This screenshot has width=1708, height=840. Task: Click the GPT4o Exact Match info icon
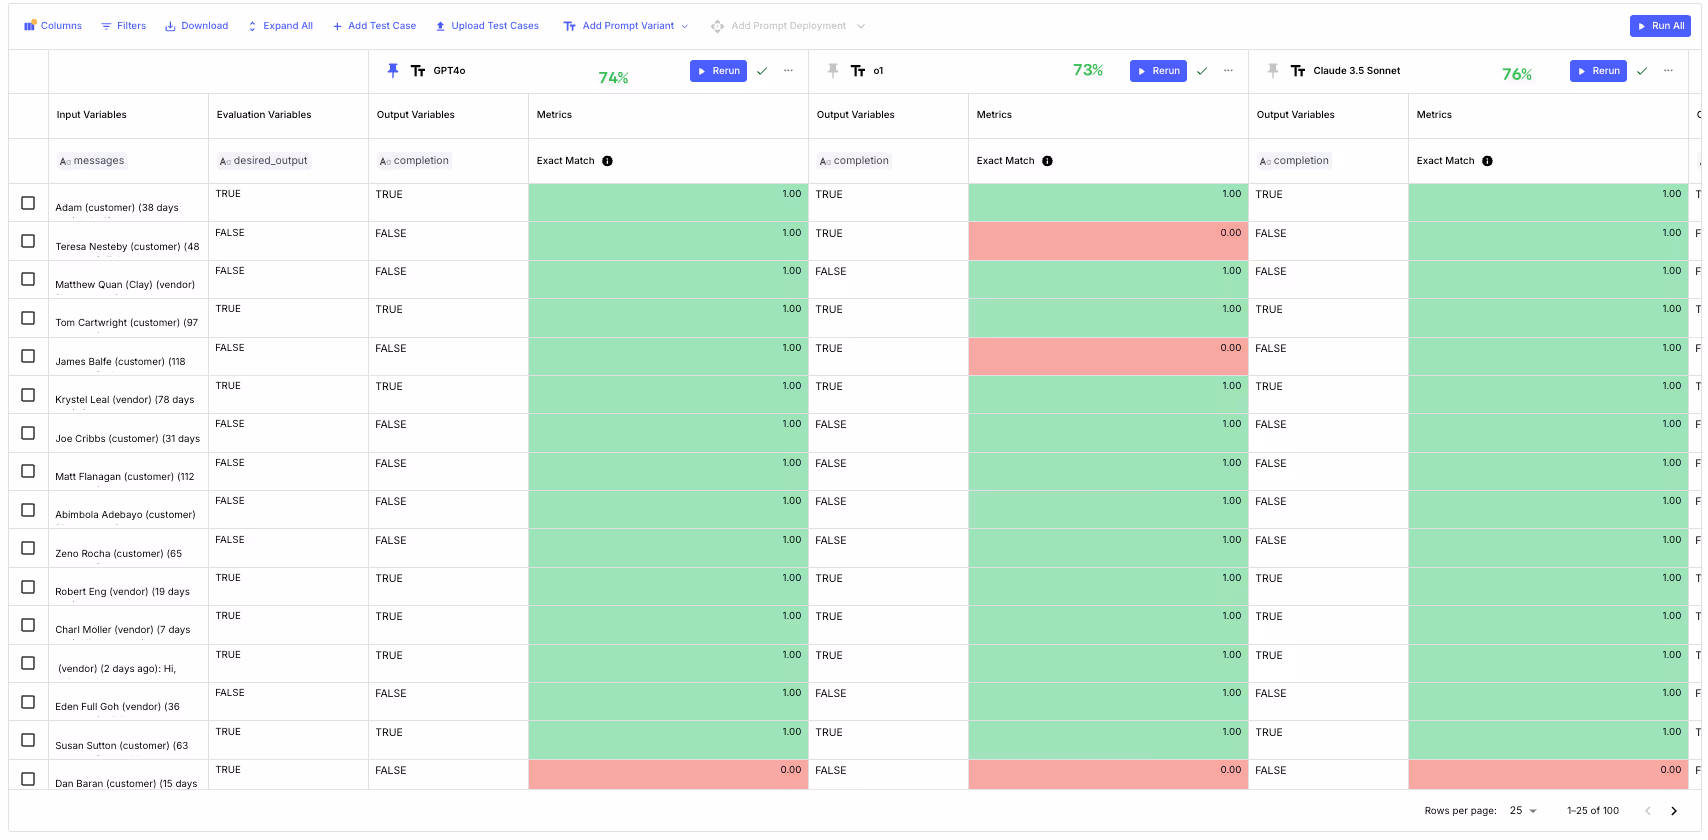[x=607, y=161]
